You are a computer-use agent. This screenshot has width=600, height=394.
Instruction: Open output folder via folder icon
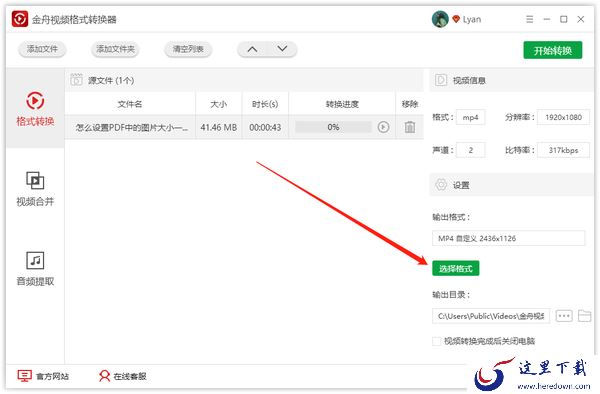584,316
